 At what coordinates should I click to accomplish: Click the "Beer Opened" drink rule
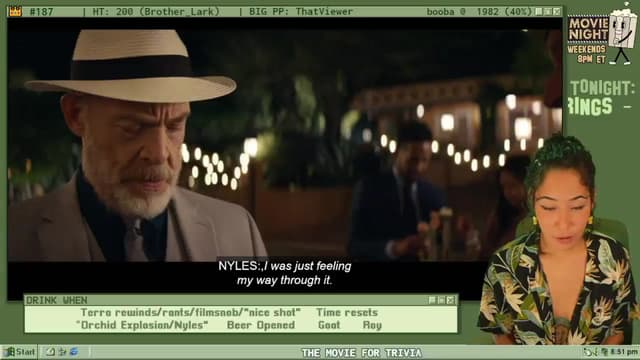[x=261, y=325]
